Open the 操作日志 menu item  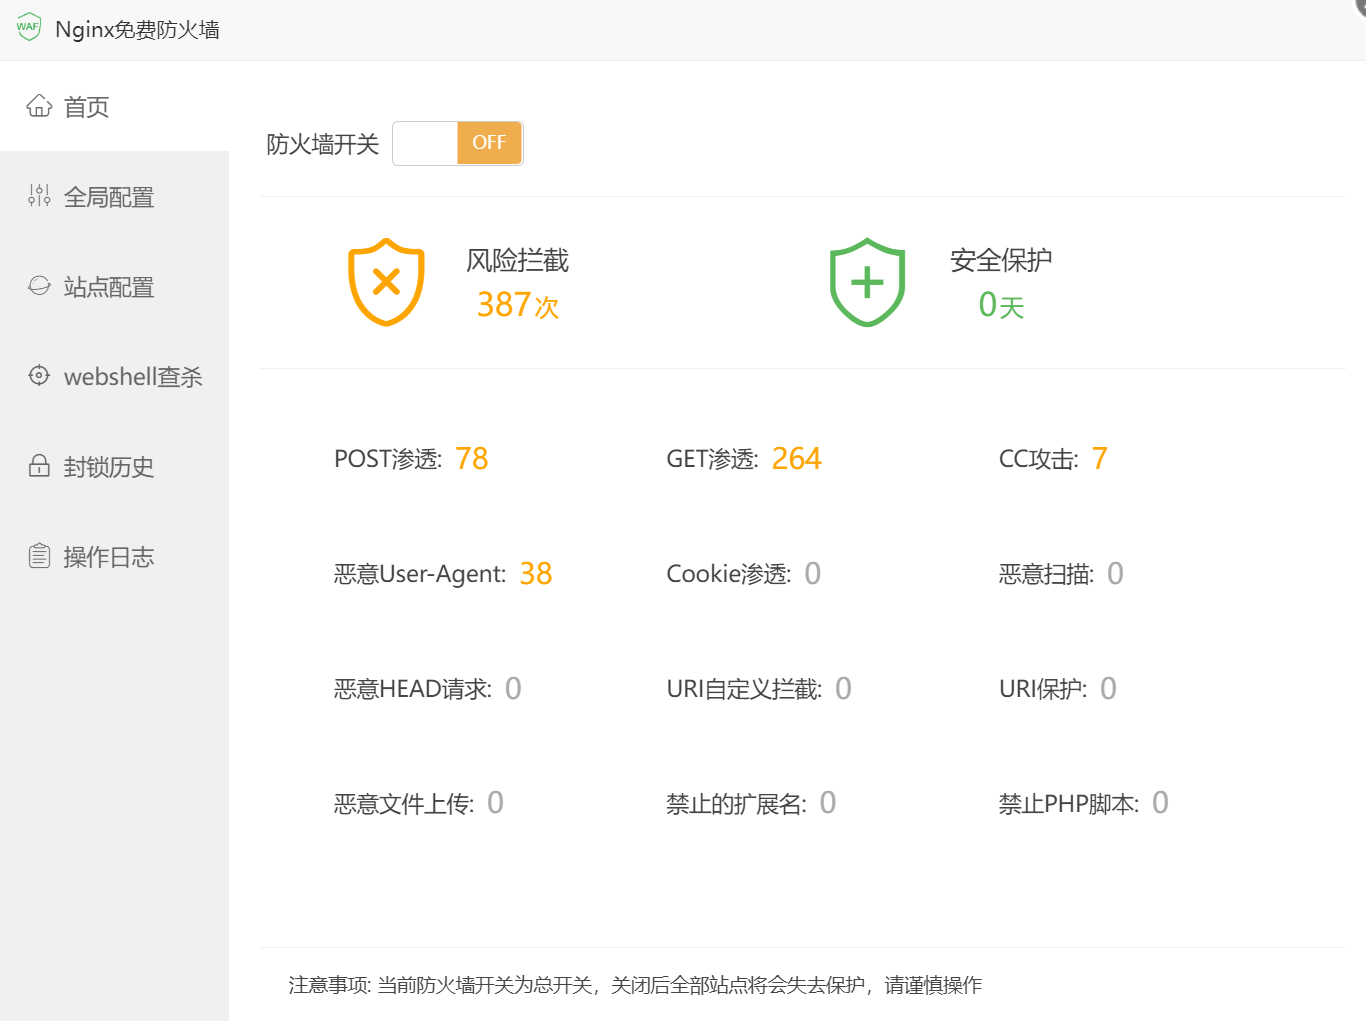point(114,556)
